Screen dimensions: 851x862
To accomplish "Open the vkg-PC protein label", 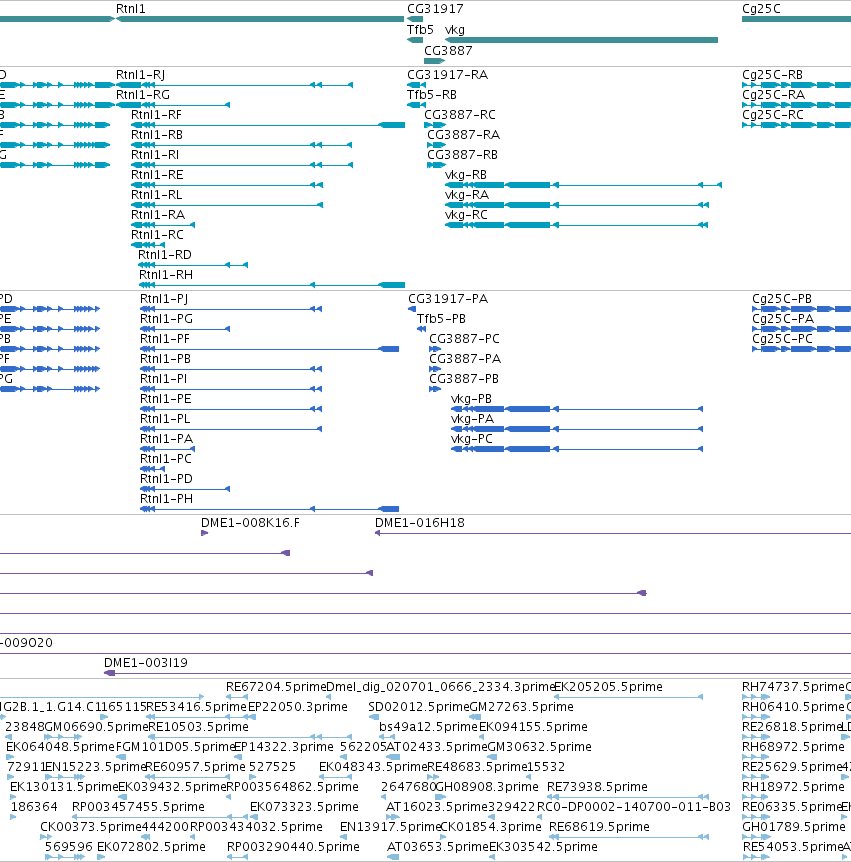I will [472, 439].
